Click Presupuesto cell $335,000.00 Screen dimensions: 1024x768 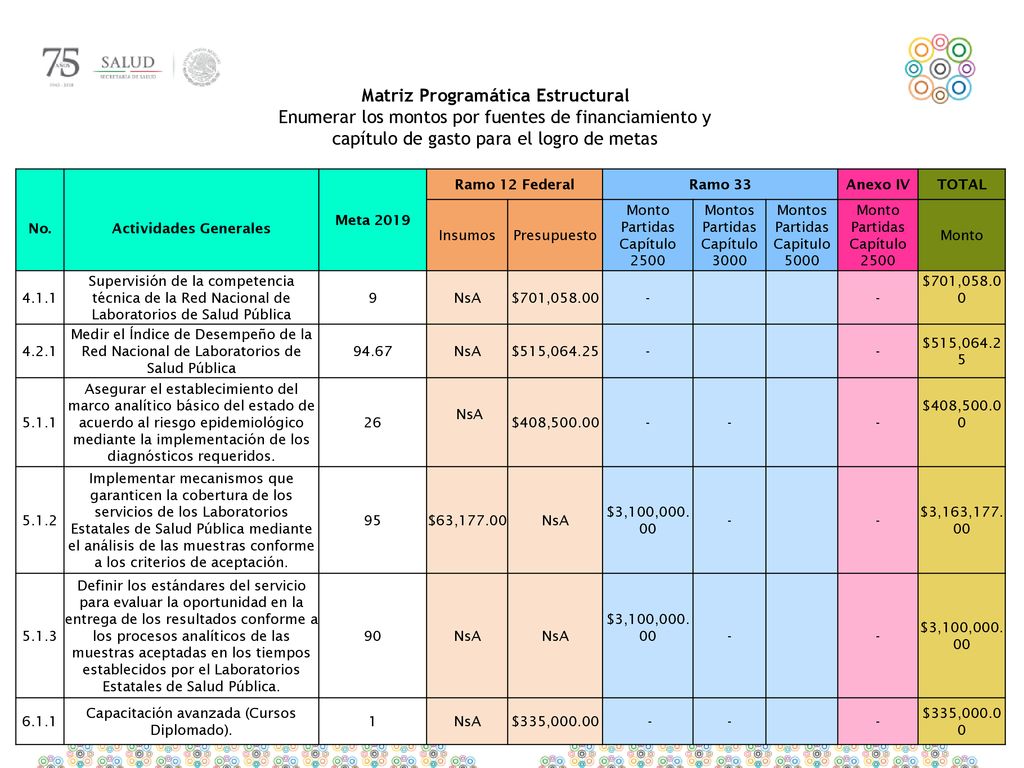(555, 722)
